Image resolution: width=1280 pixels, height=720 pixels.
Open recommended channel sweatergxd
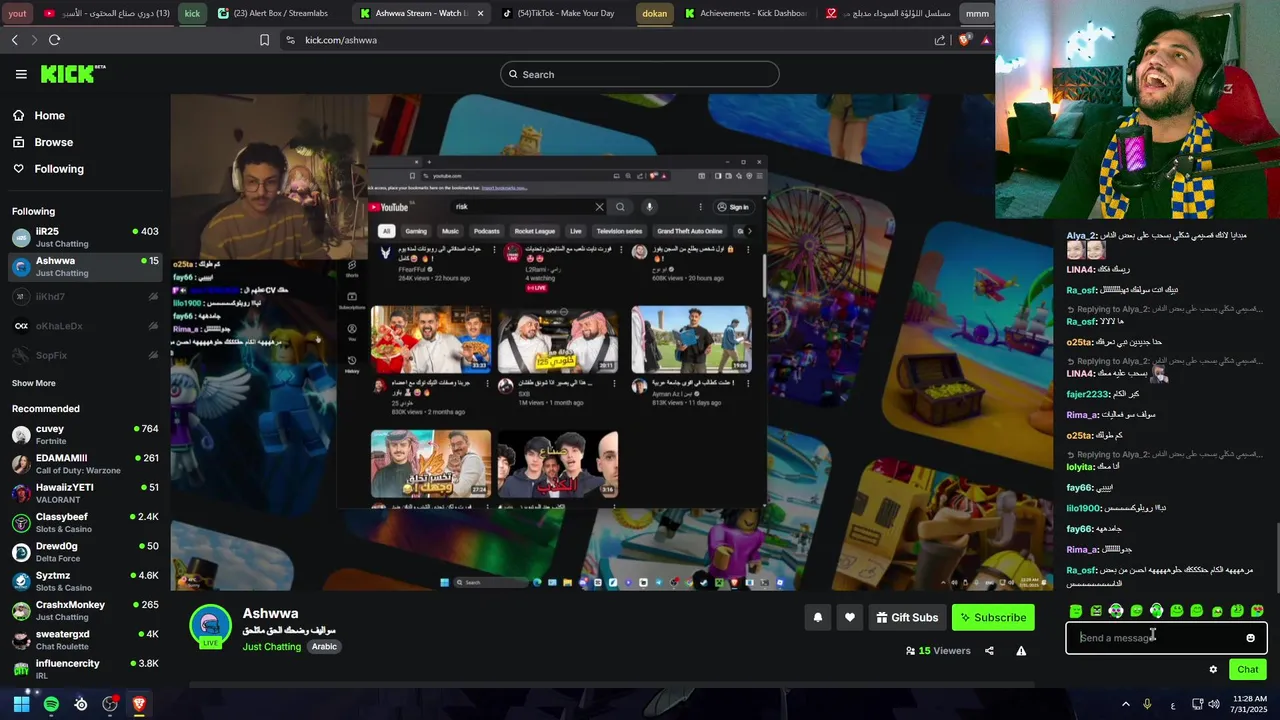[85, 640]
